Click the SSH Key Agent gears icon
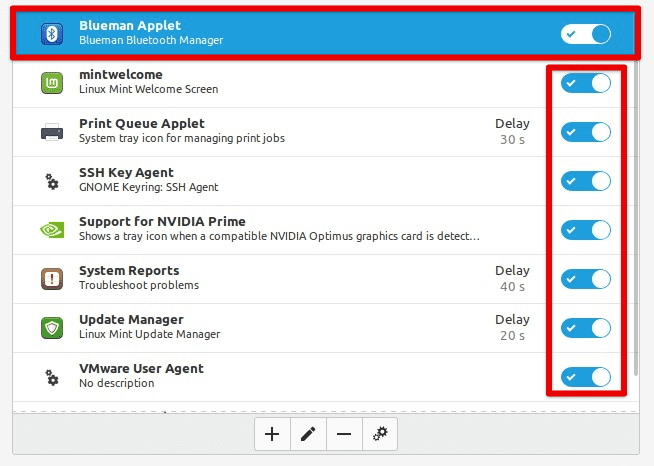 pyautogui.click(x=52, y=181)
